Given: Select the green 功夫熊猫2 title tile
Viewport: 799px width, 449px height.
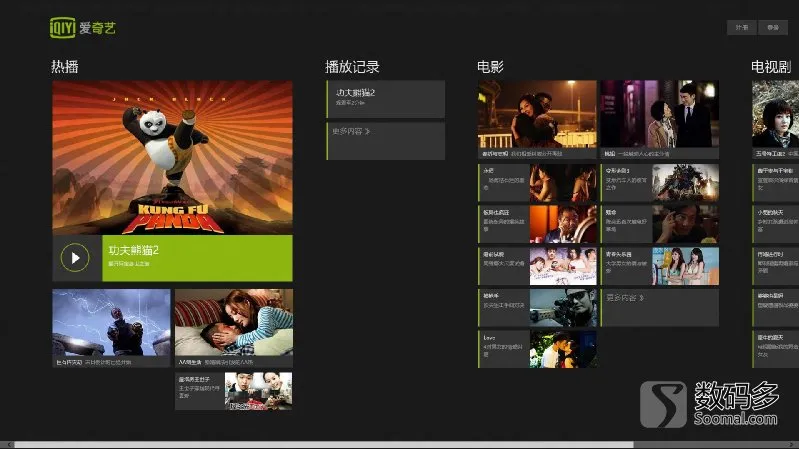Looking at the screenshot, I should click(197, 258).
